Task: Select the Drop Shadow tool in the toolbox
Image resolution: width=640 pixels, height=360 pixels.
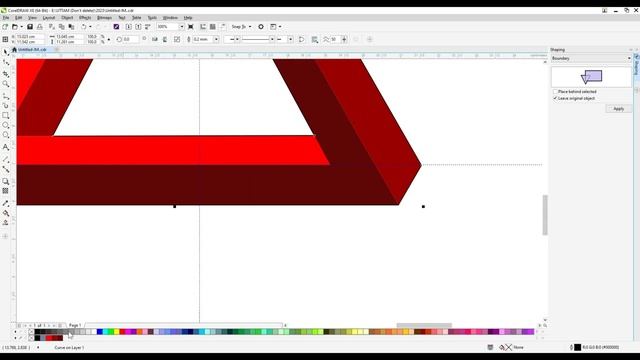Action: (x=6, y=181)
